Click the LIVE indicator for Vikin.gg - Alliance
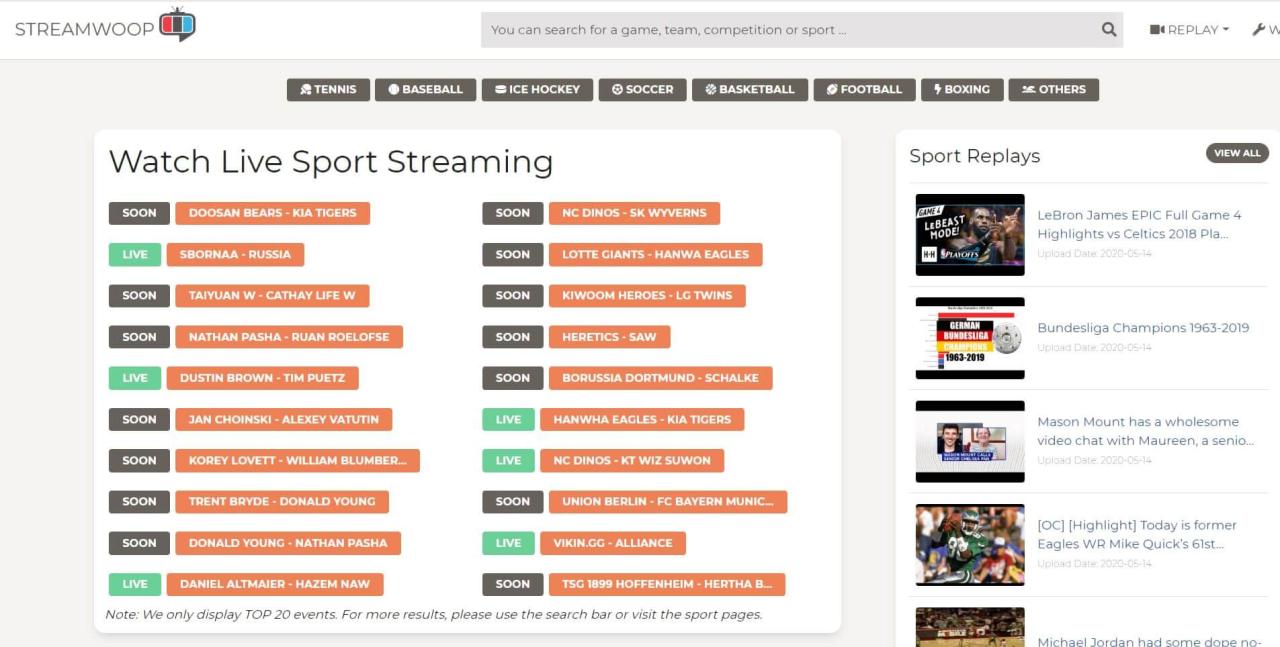 click(508, 542)
